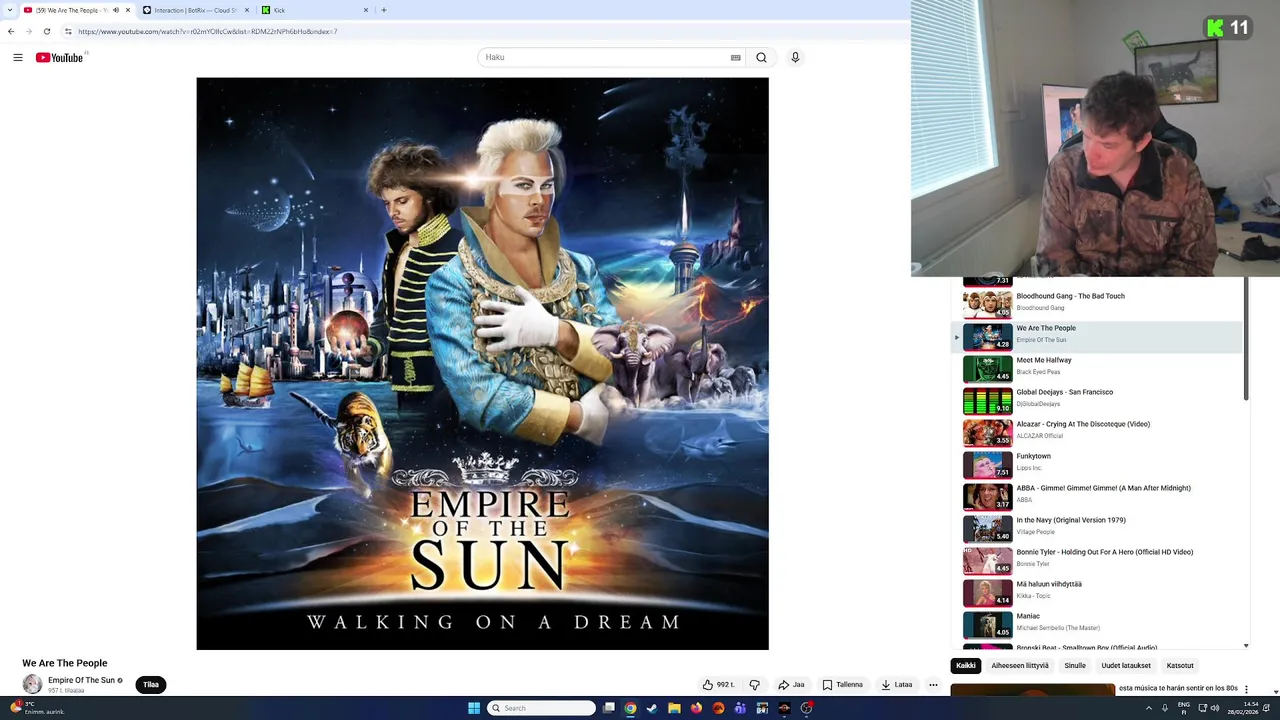Screen dimensions: 1280x720
Task: Select the Sinulle filter chip
Action: 1075,666
